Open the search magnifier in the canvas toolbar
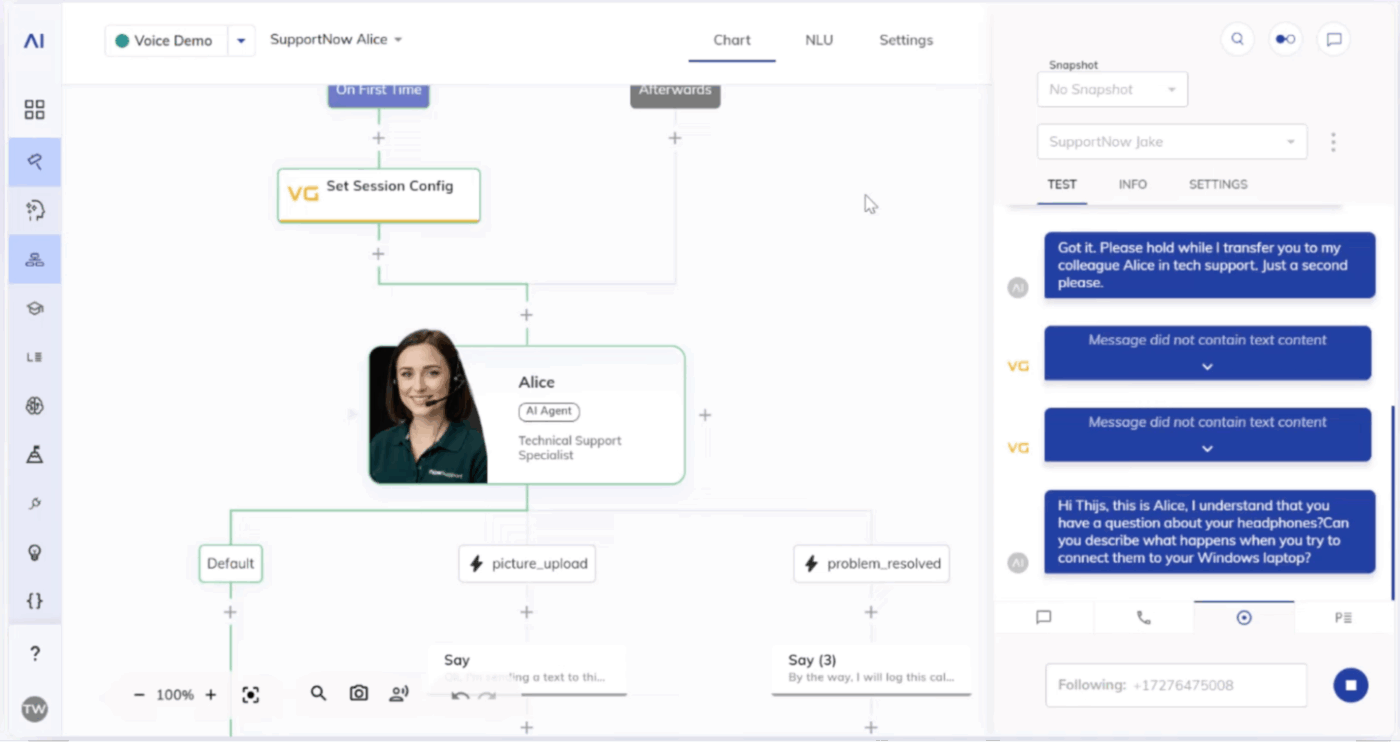 point(318,694)
